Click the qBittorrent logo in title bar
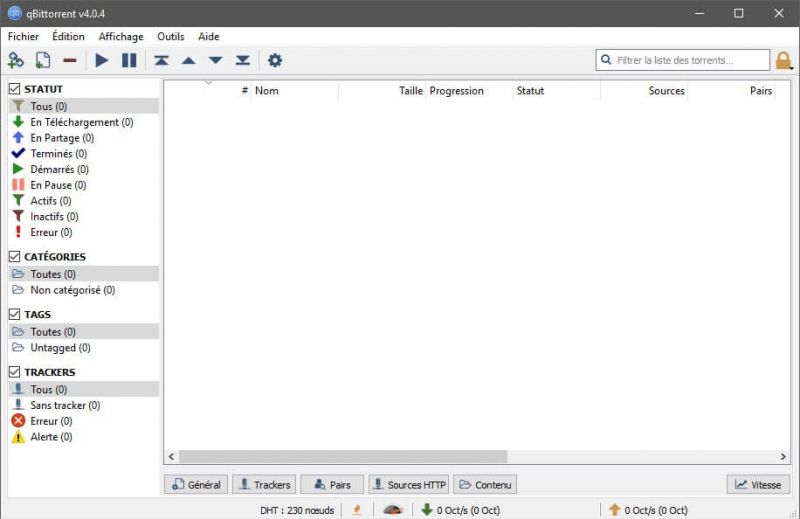Viewport: 800px width, 519px height. coord(15,13)
